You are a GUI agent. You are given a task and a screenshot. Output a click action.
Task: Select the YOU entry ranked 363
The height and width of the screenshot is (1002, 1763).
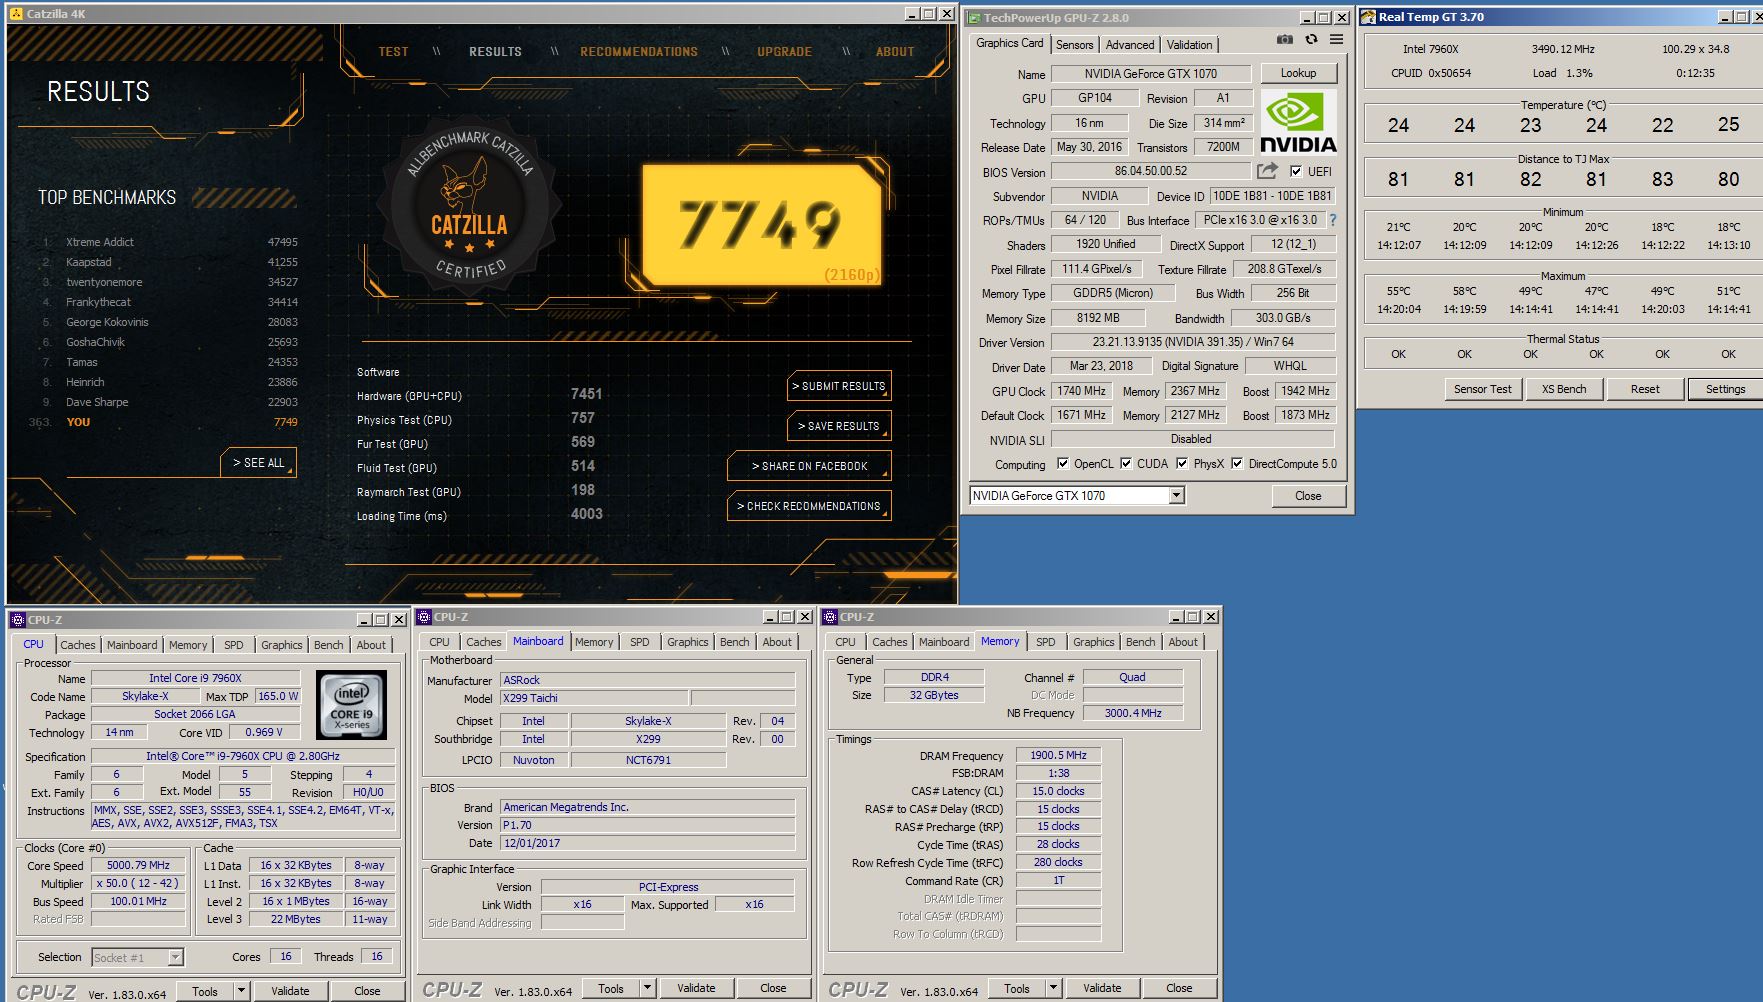(x=165, y=422)
